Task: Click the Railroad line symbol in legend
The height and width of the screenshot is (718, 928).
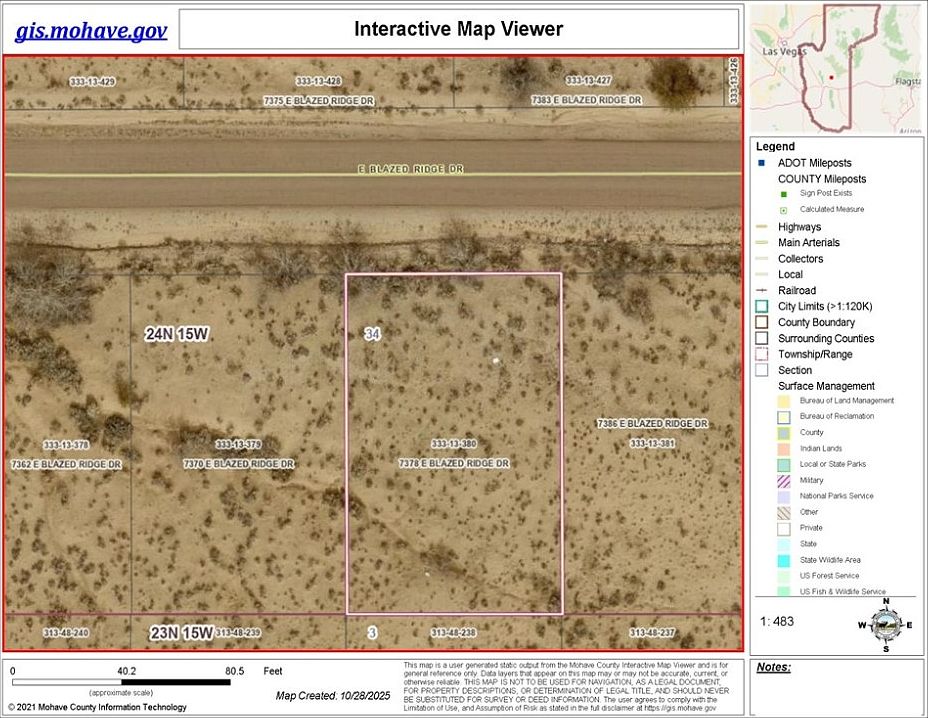Action: [x=761, y=291]
